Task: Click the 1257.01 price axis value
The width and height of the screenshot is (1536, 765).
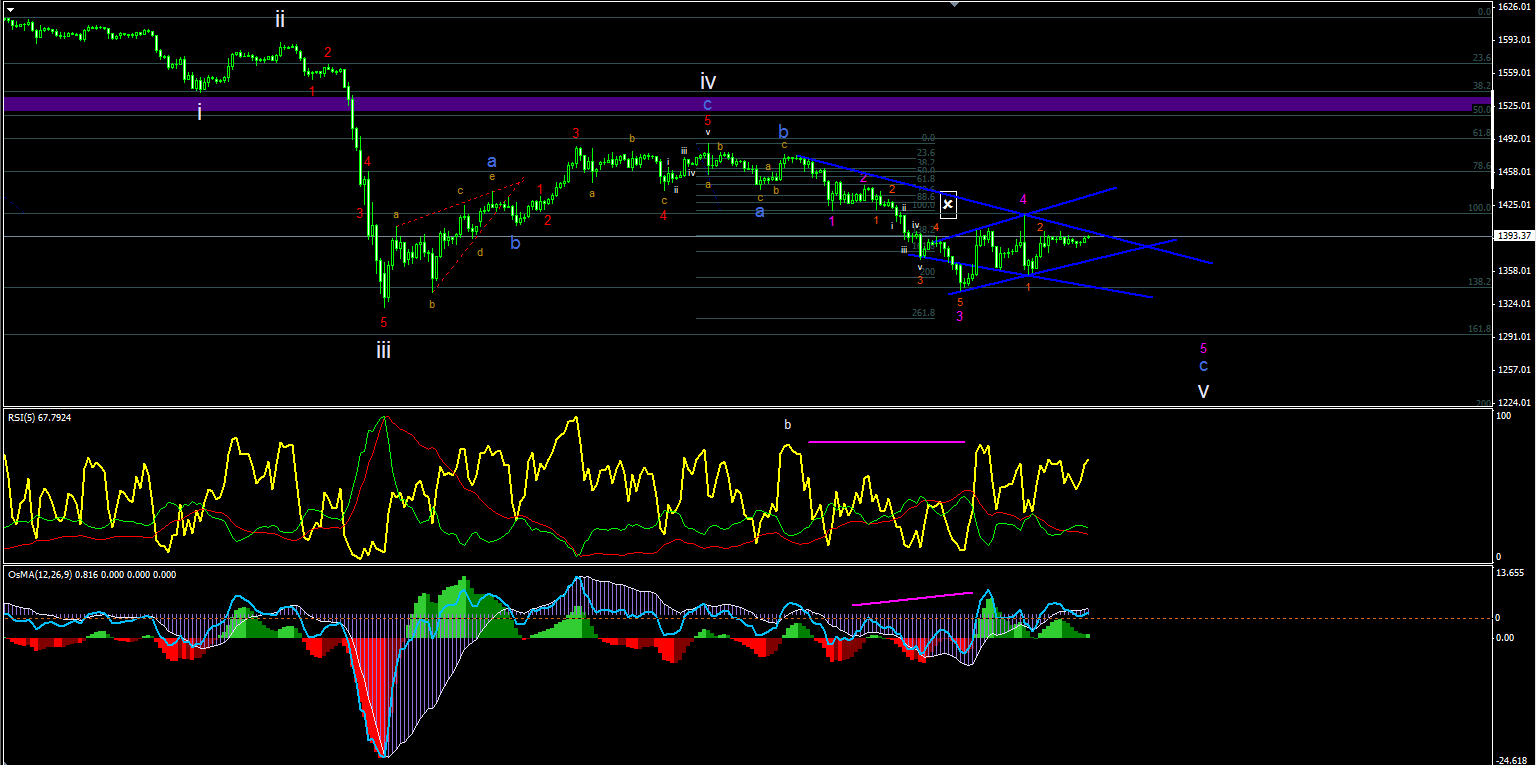Action: click(x=1514, y=370)
